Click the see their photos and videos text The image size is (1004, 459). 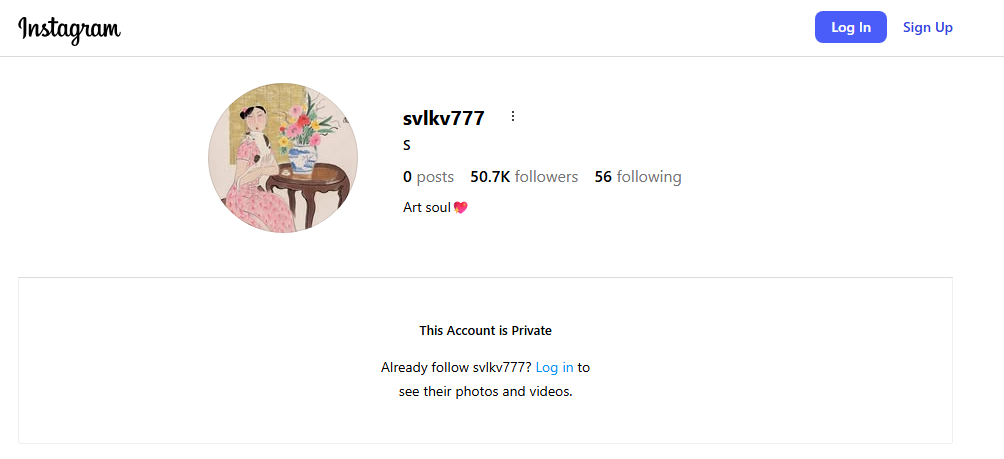[x=485, y=391]
